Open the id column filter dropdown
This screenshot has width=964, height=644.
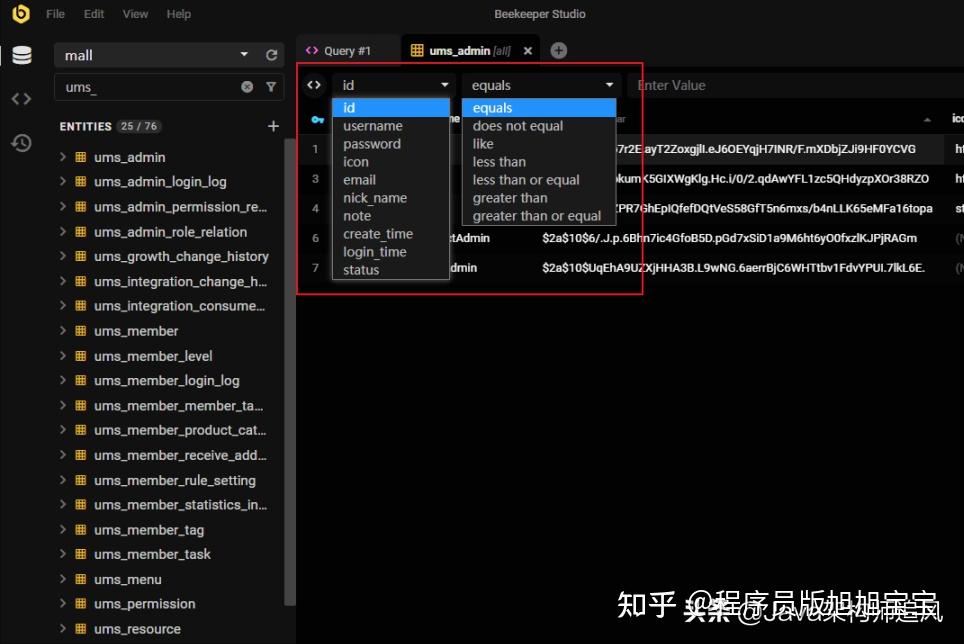pyautogui.click(x=393, y=85)
